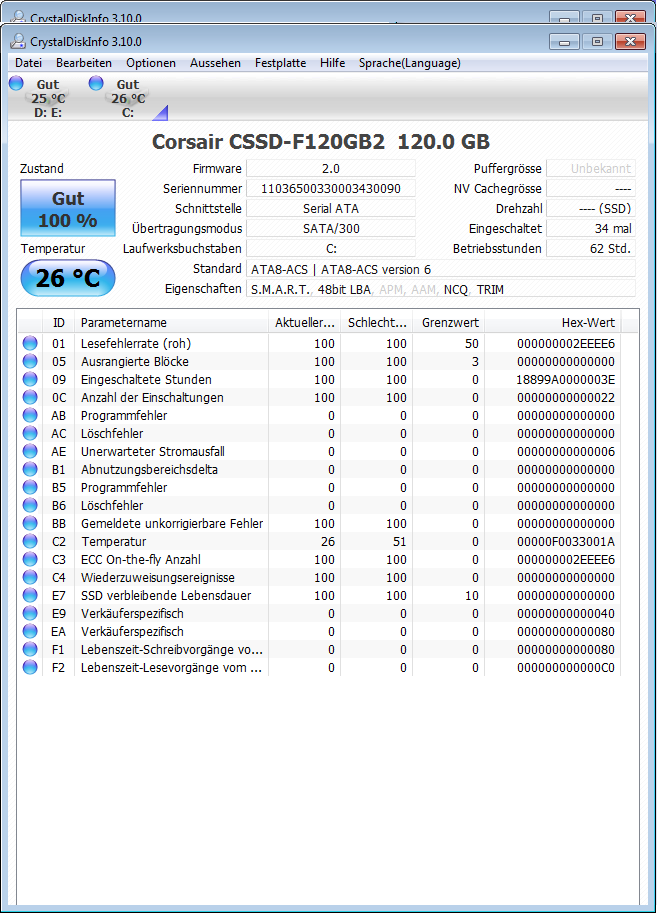Image resolution: width=657 pixels, height=913 pixels.
Task: Open the Hilfe menu
Action: (332, 63)
